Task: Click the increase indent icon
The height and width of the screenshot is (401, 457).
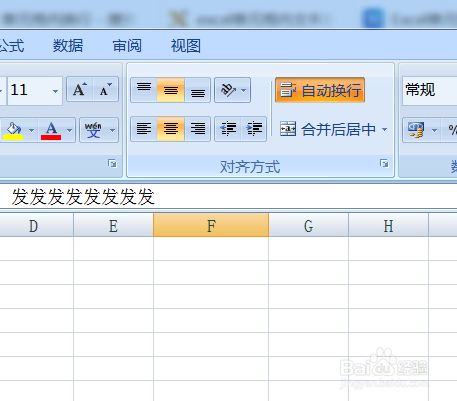Action: point(254,129)
